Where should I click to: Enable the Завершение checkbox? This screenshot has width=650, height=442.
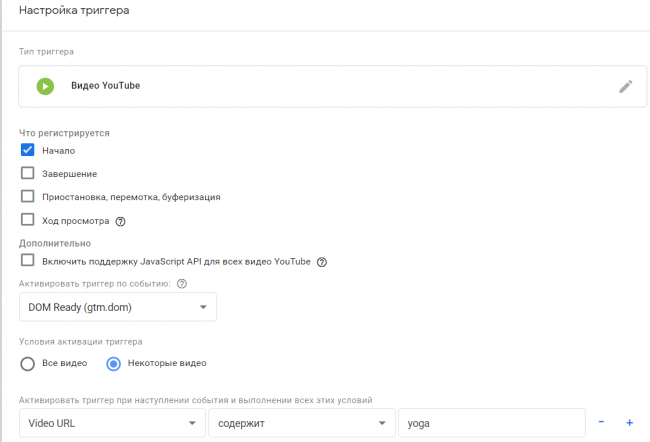[28, 173]
